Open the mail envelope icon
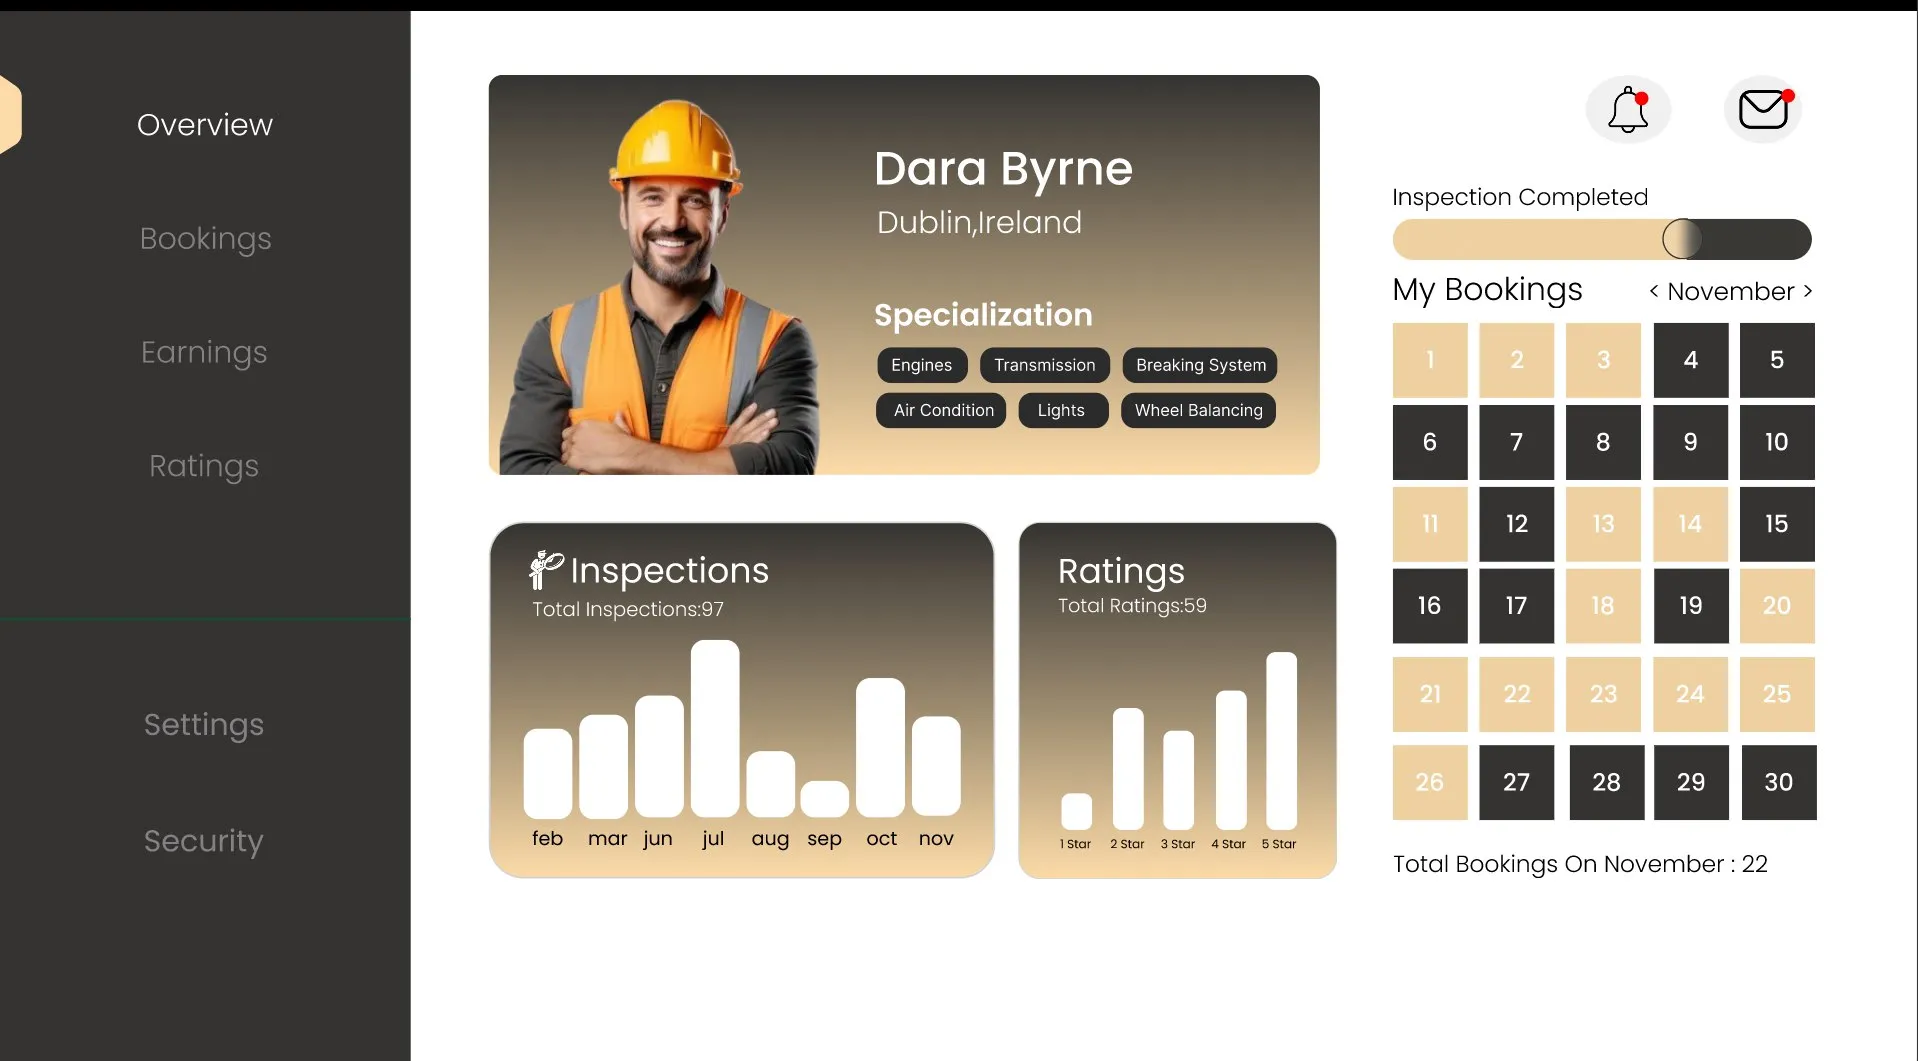Screen dimensions: 1918x1061 click(1763, 109)
